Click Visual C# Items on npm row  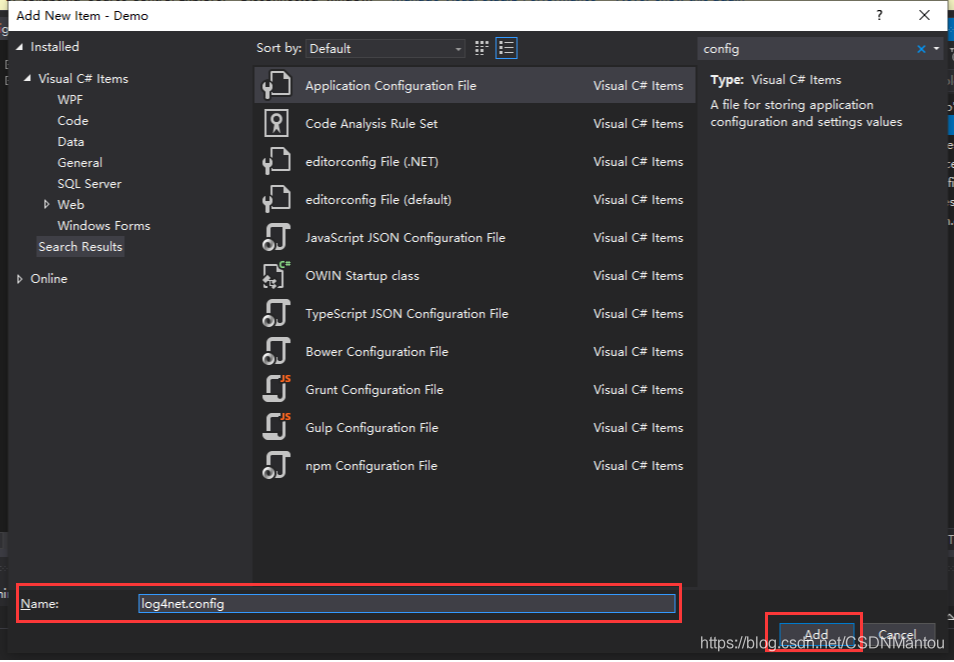(x=638, y=466)
